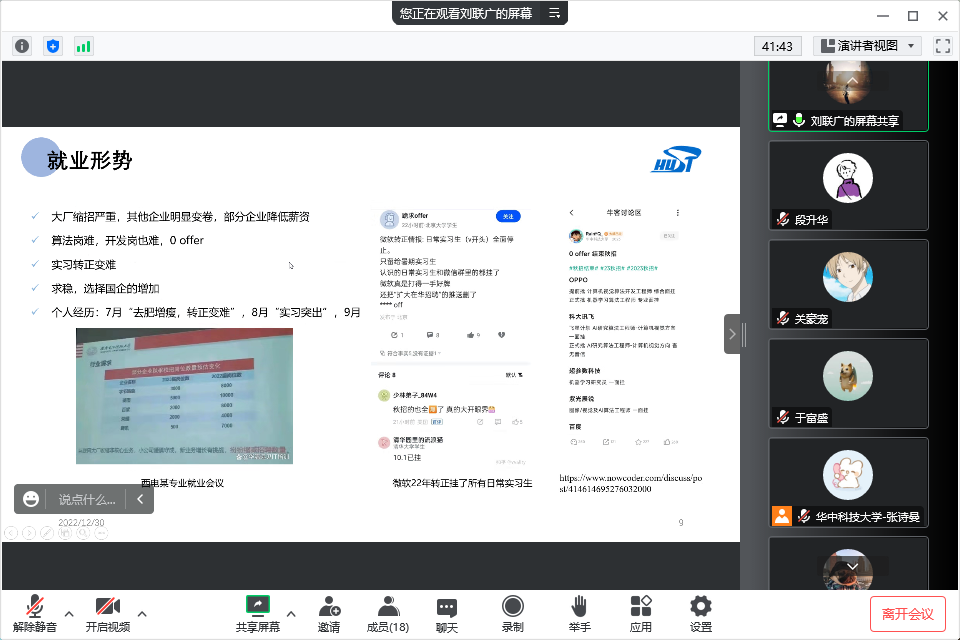Image resolution: width=960 pixels, height=640 pixels.
Task: Expand audio options arrow beside 解除静音
Action: click(69, 613)
